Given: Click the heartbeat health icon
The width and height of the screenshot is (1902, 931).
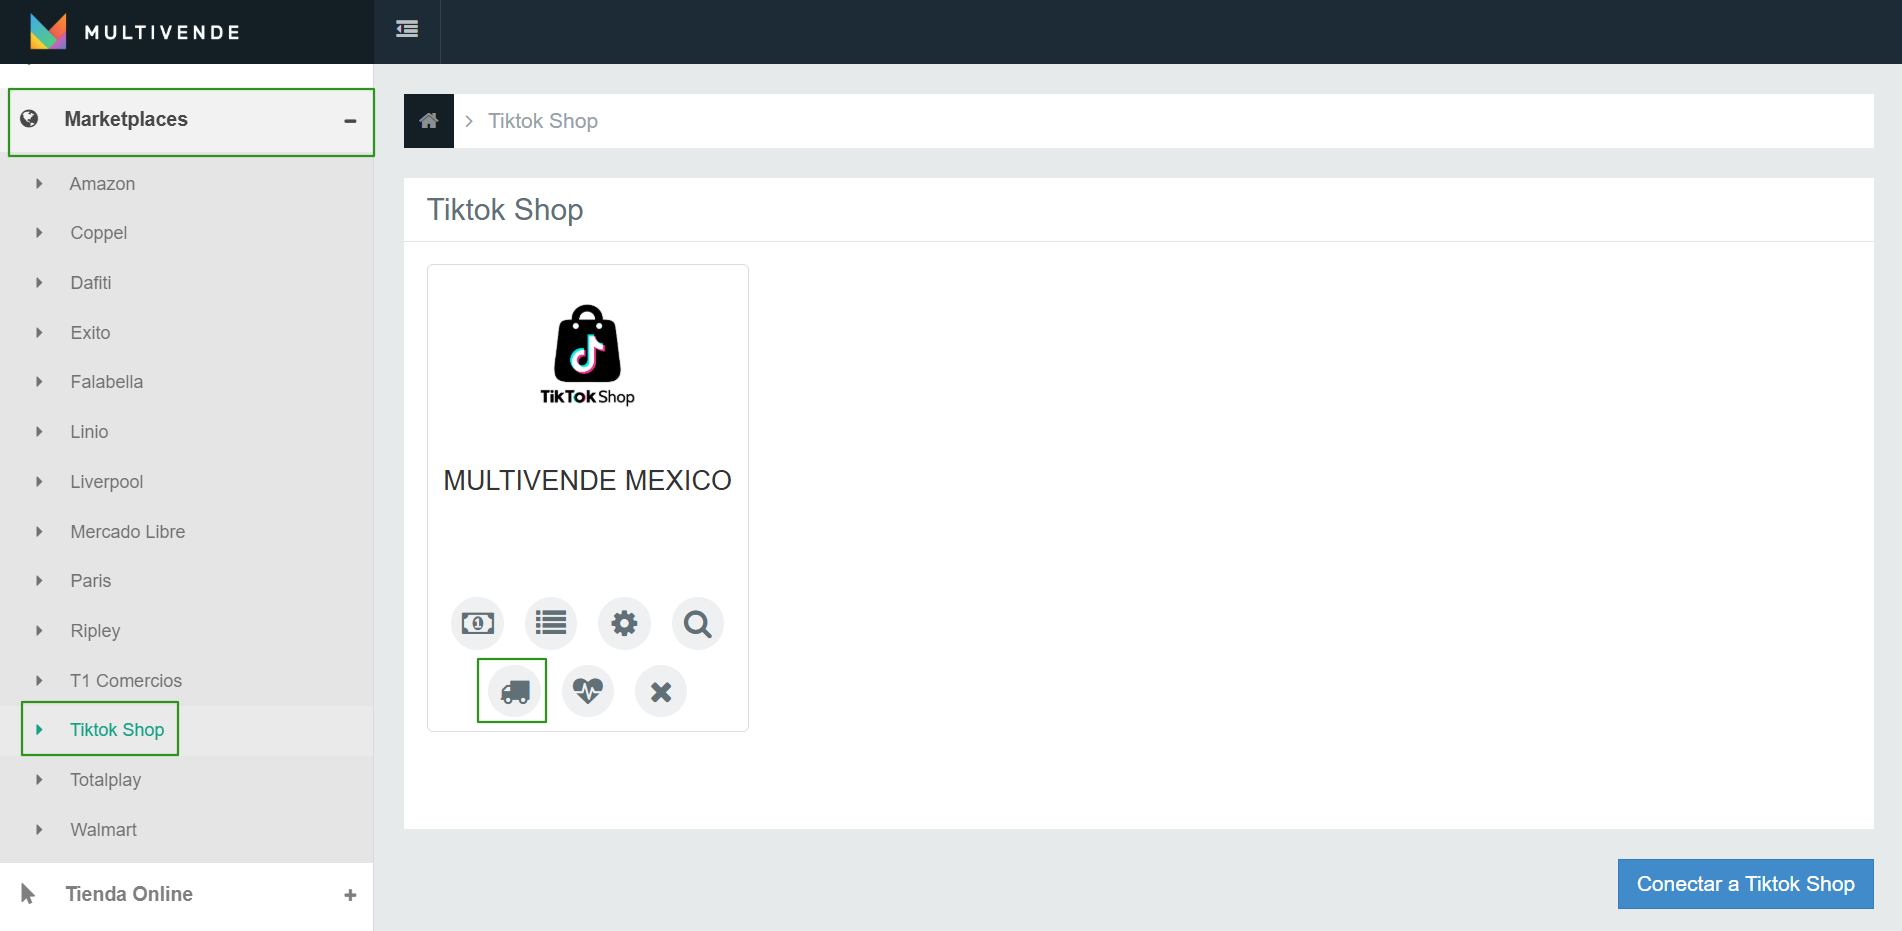Looking at the screenshot, I should pos(588,691).
